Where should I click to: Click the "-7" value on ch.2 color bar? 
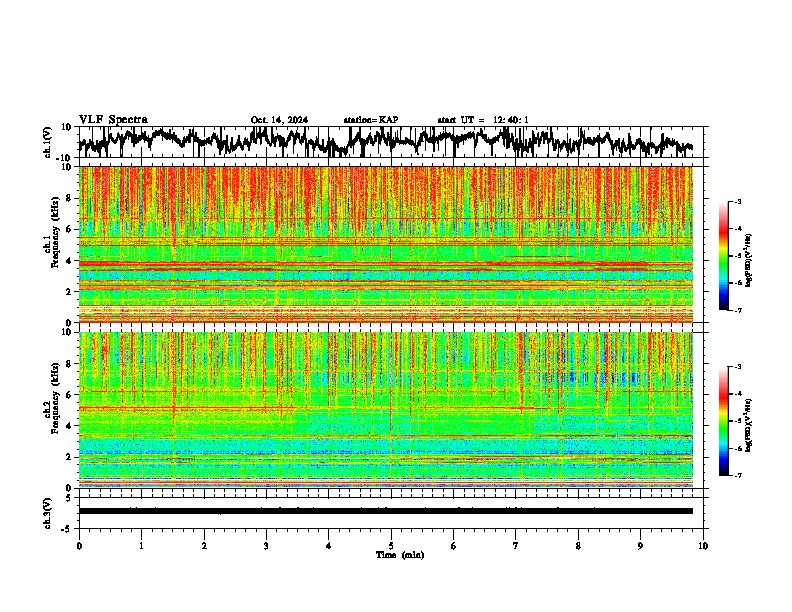click(x=738, y=475)
